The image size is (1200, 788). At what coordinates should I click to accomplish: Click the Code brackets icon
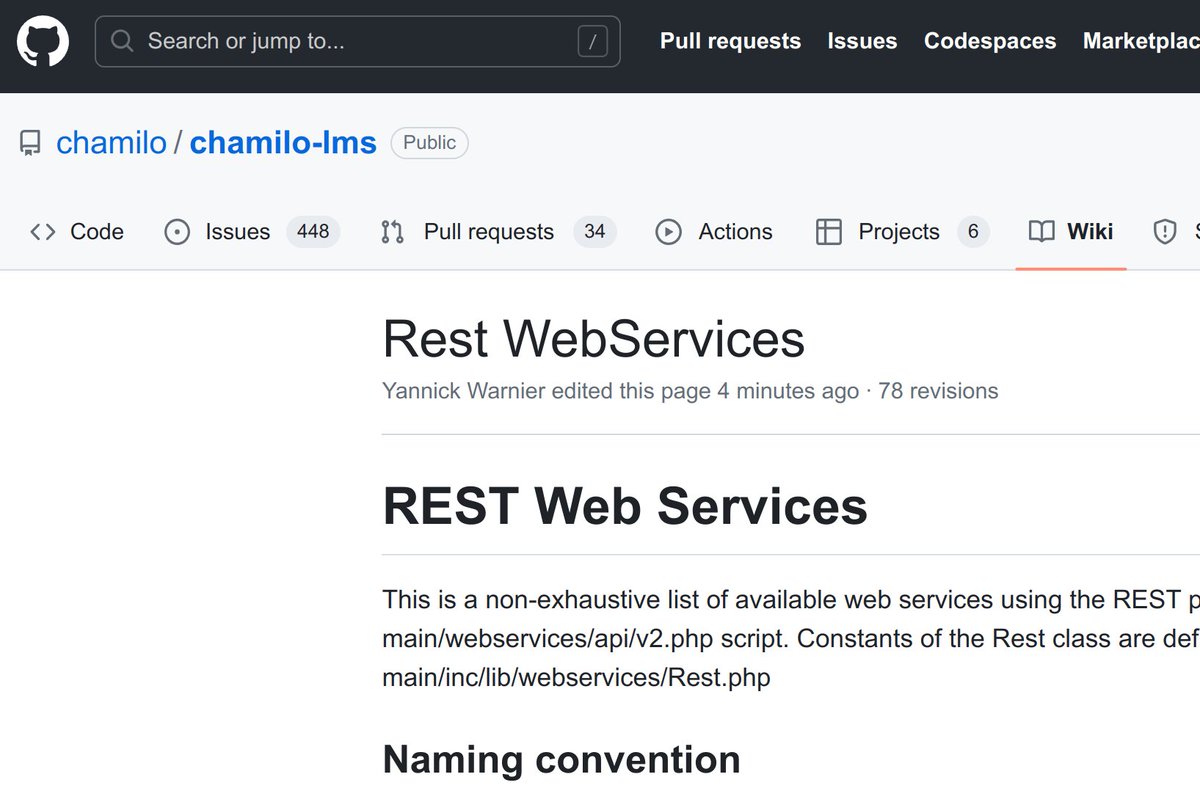(43, 232)
